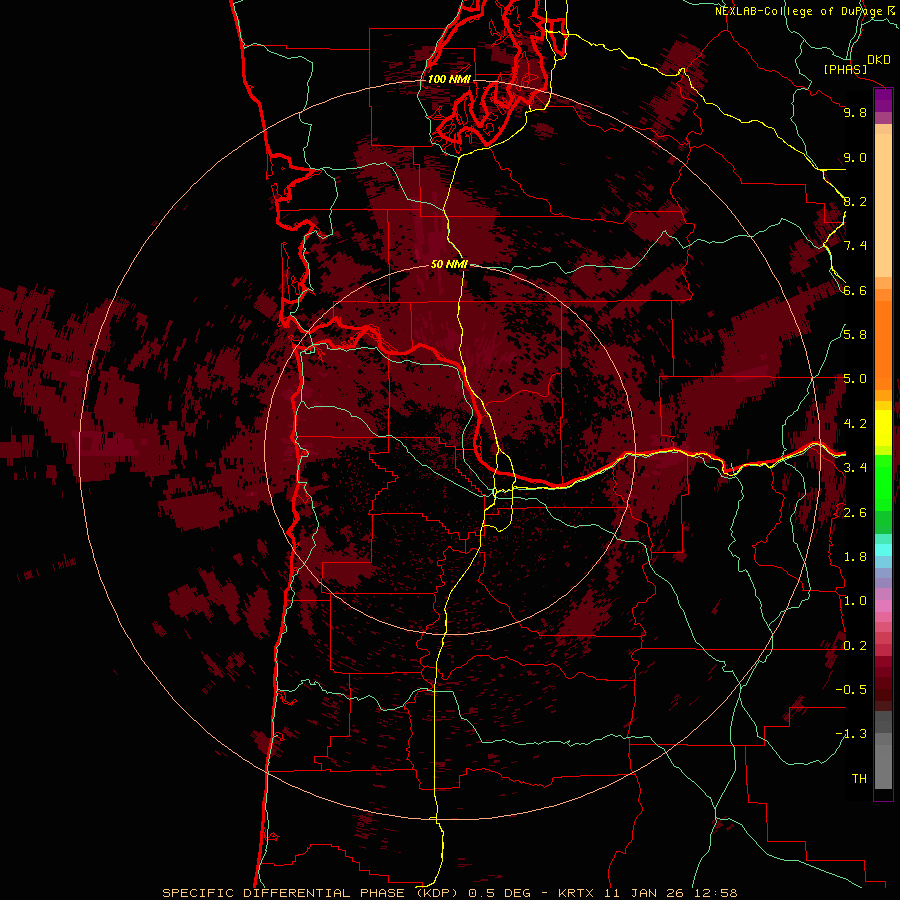Image resolution: width=900 pixels, height=900 pixels.
Task: Click the 2.6 value on the scale
Action: (855, 513)
